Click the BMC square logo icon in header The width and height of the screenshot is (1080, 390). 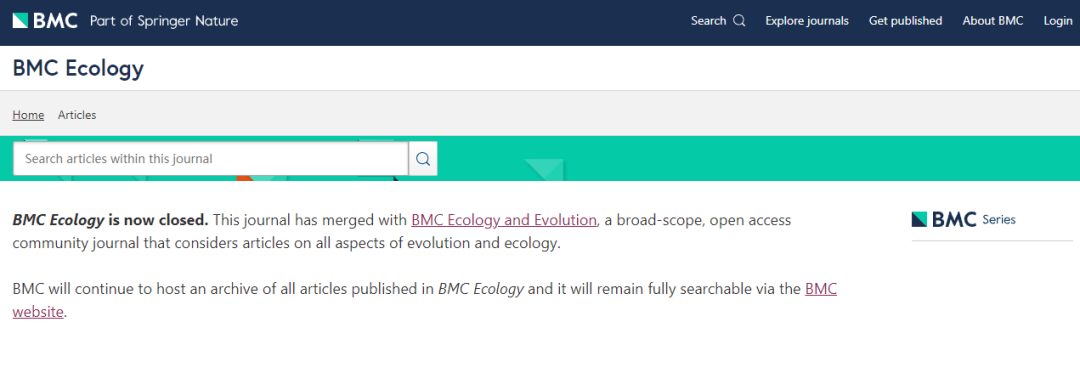20,21
